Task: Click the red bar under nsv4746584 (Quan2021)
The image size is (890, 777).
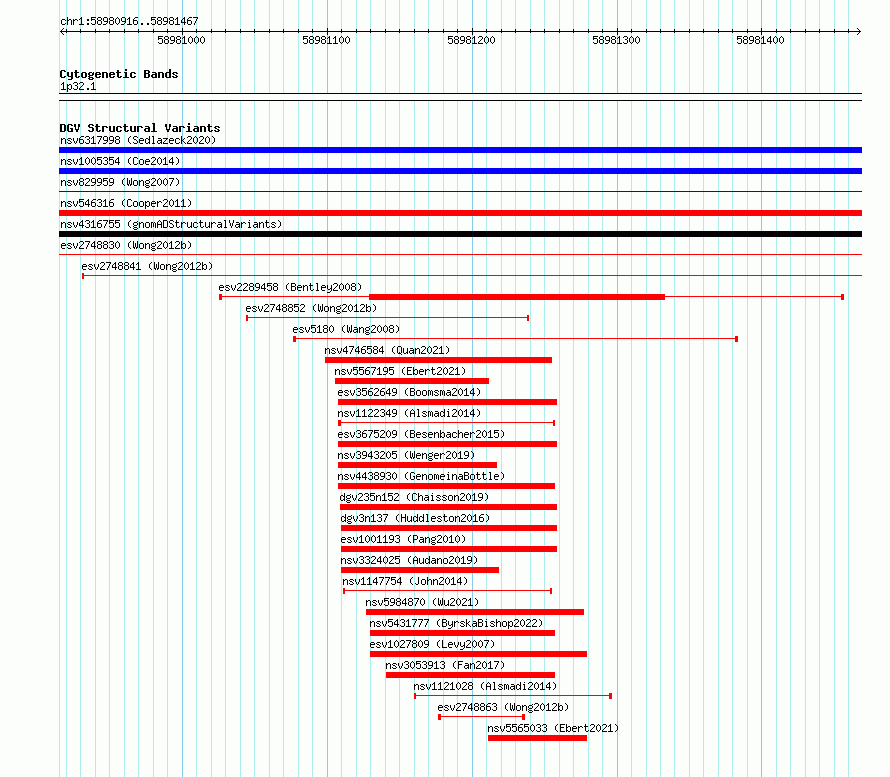Action: [438, 360]
